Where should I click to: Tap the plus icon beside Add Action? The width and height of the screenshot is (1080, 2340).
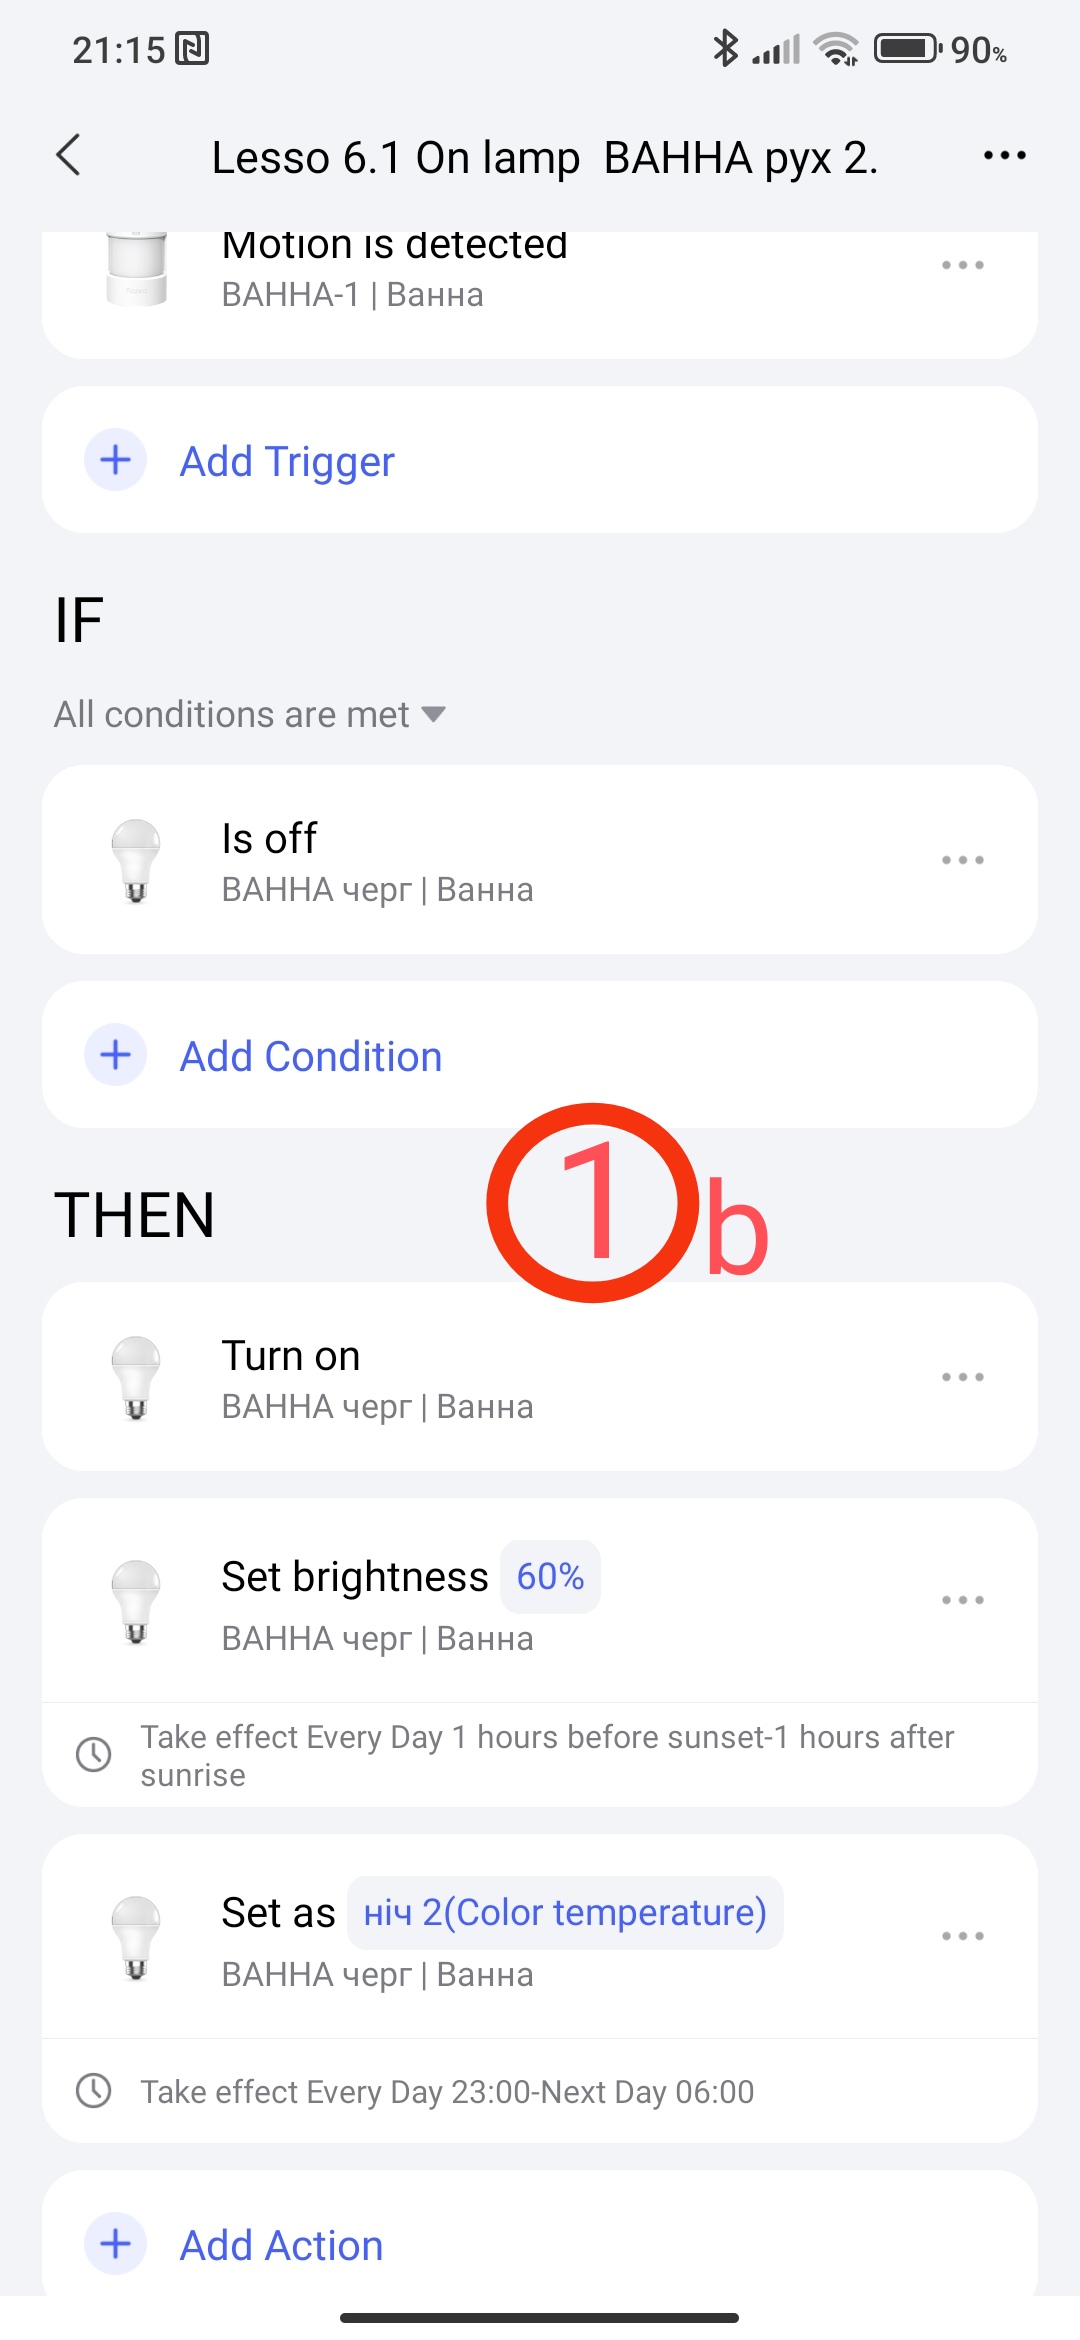(116, 2244)
